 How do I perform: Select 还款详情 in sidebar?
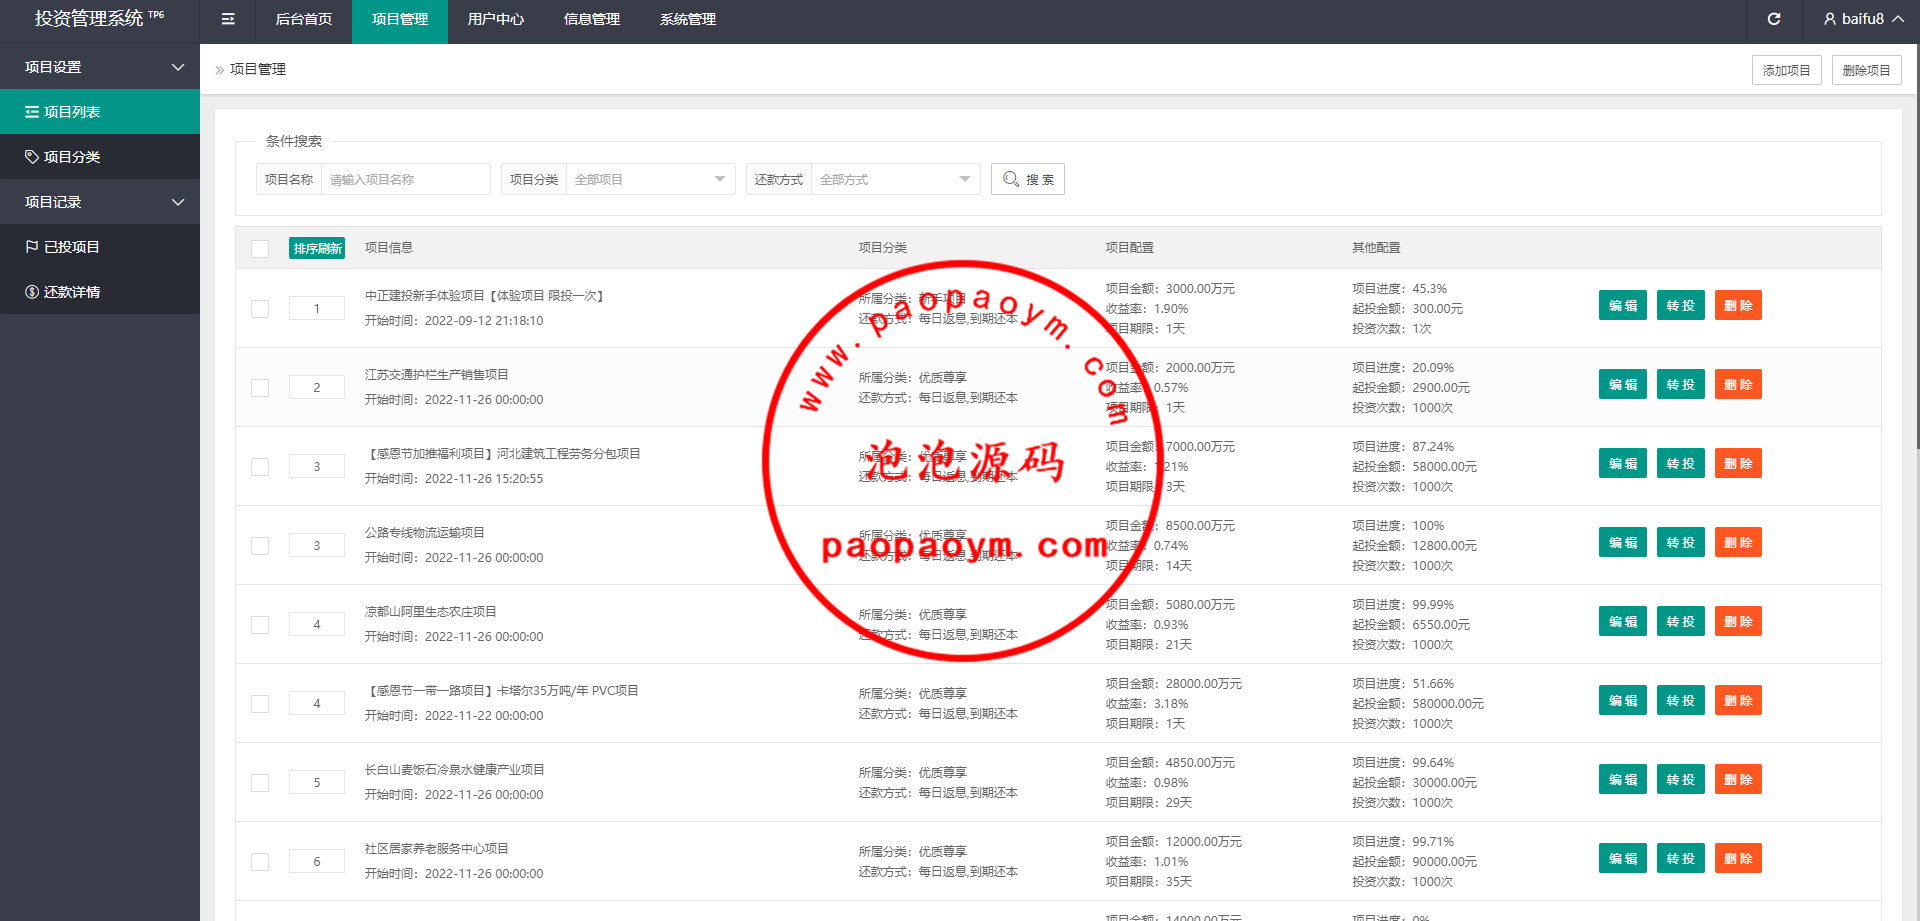[x=100, y=292]
